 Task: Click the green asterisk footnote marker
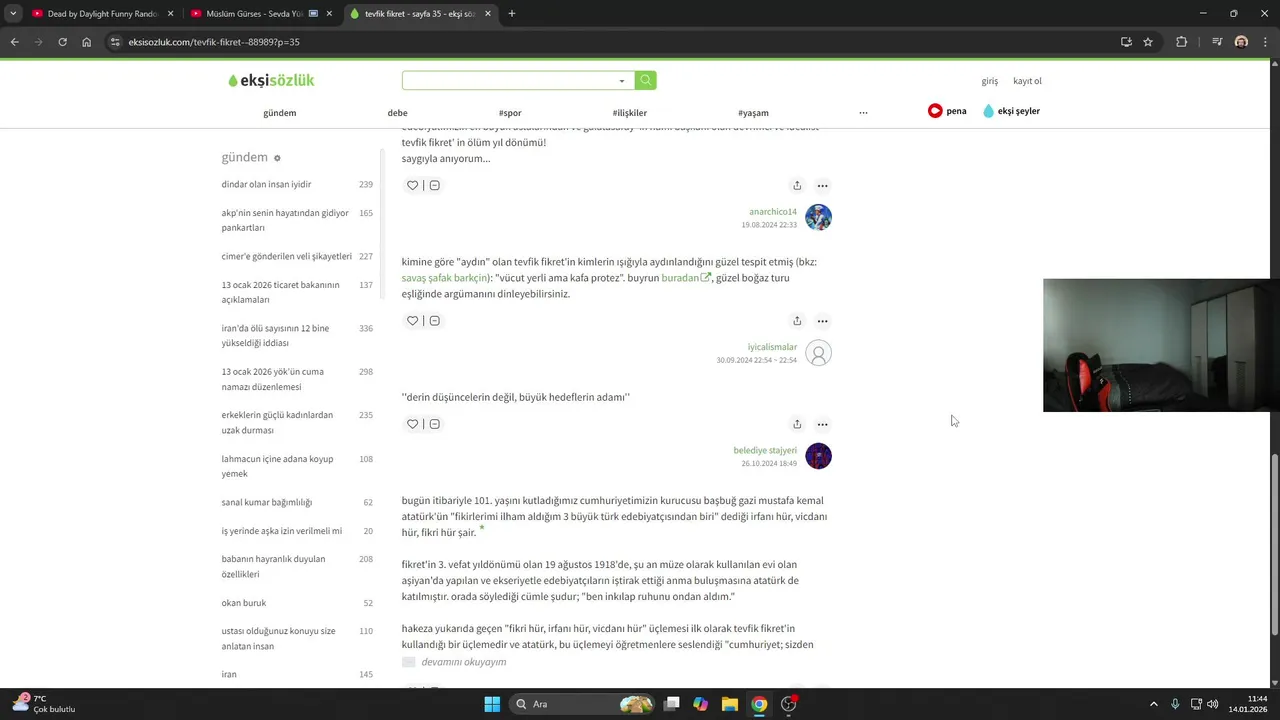[x=482, y=528]
